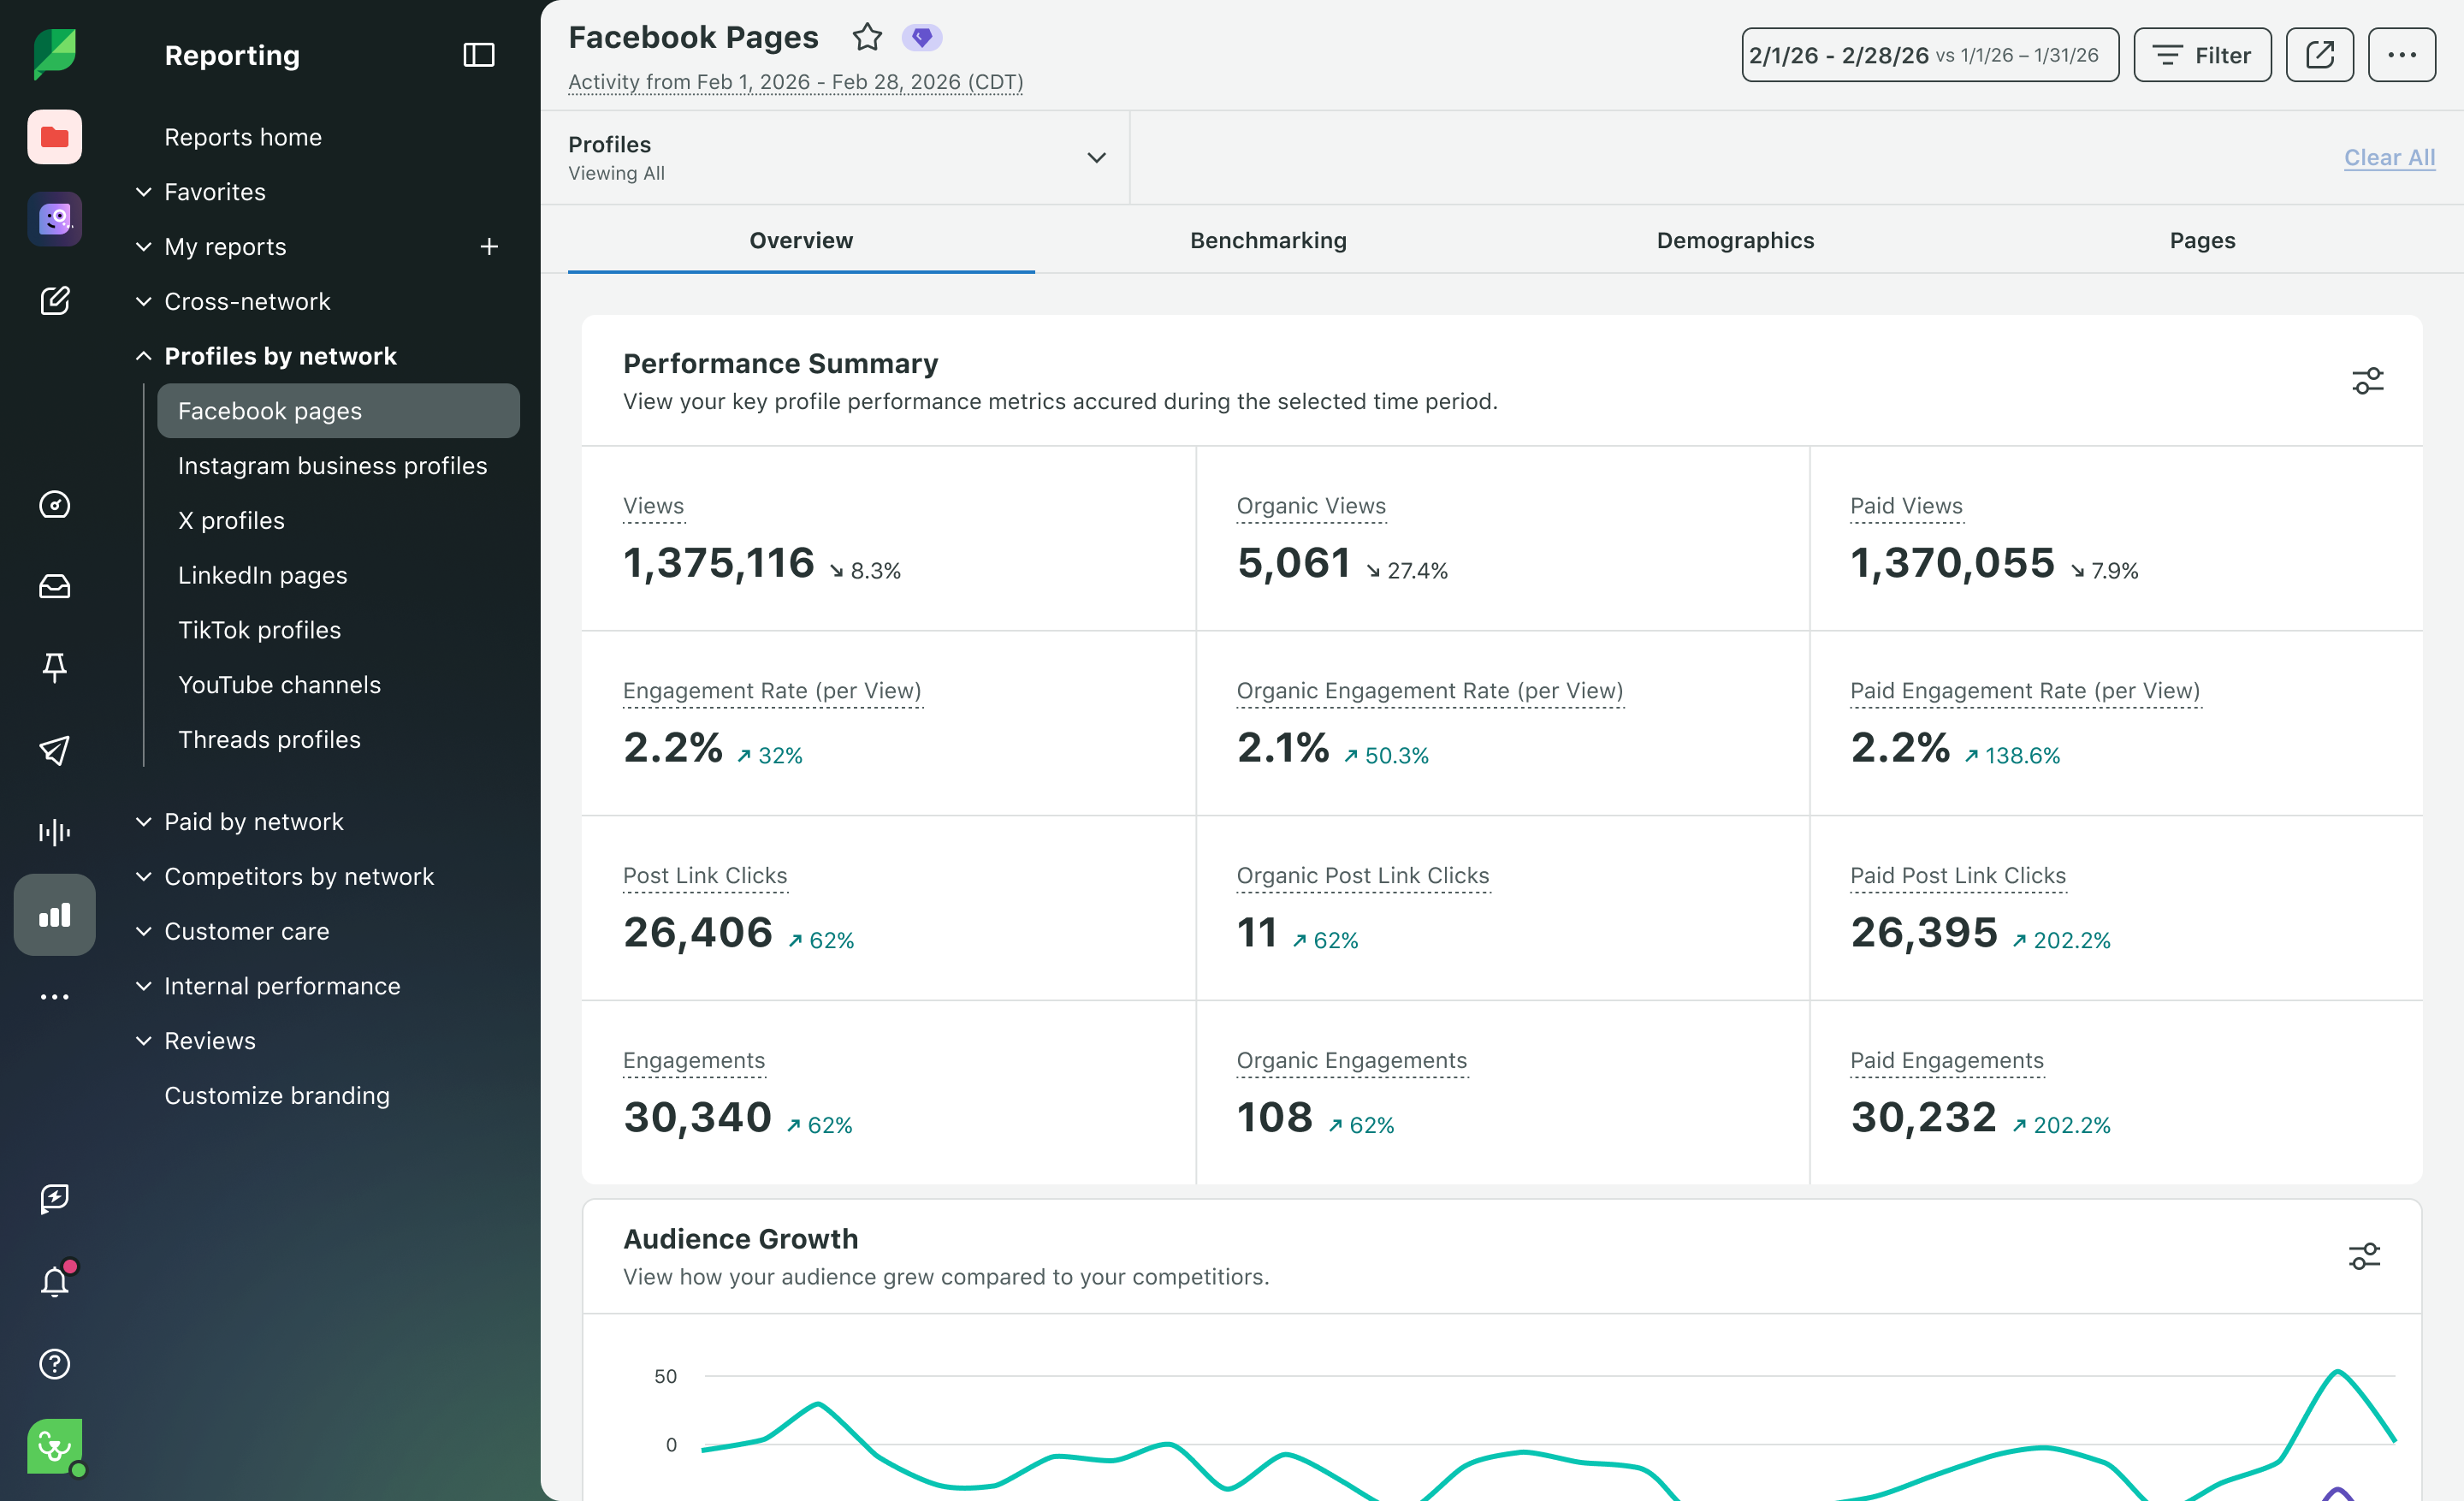Open the three-dot more options menu
The width and height of the screenshot is (2464, 1501).
pyautogui.click(x=2401, y=55)
